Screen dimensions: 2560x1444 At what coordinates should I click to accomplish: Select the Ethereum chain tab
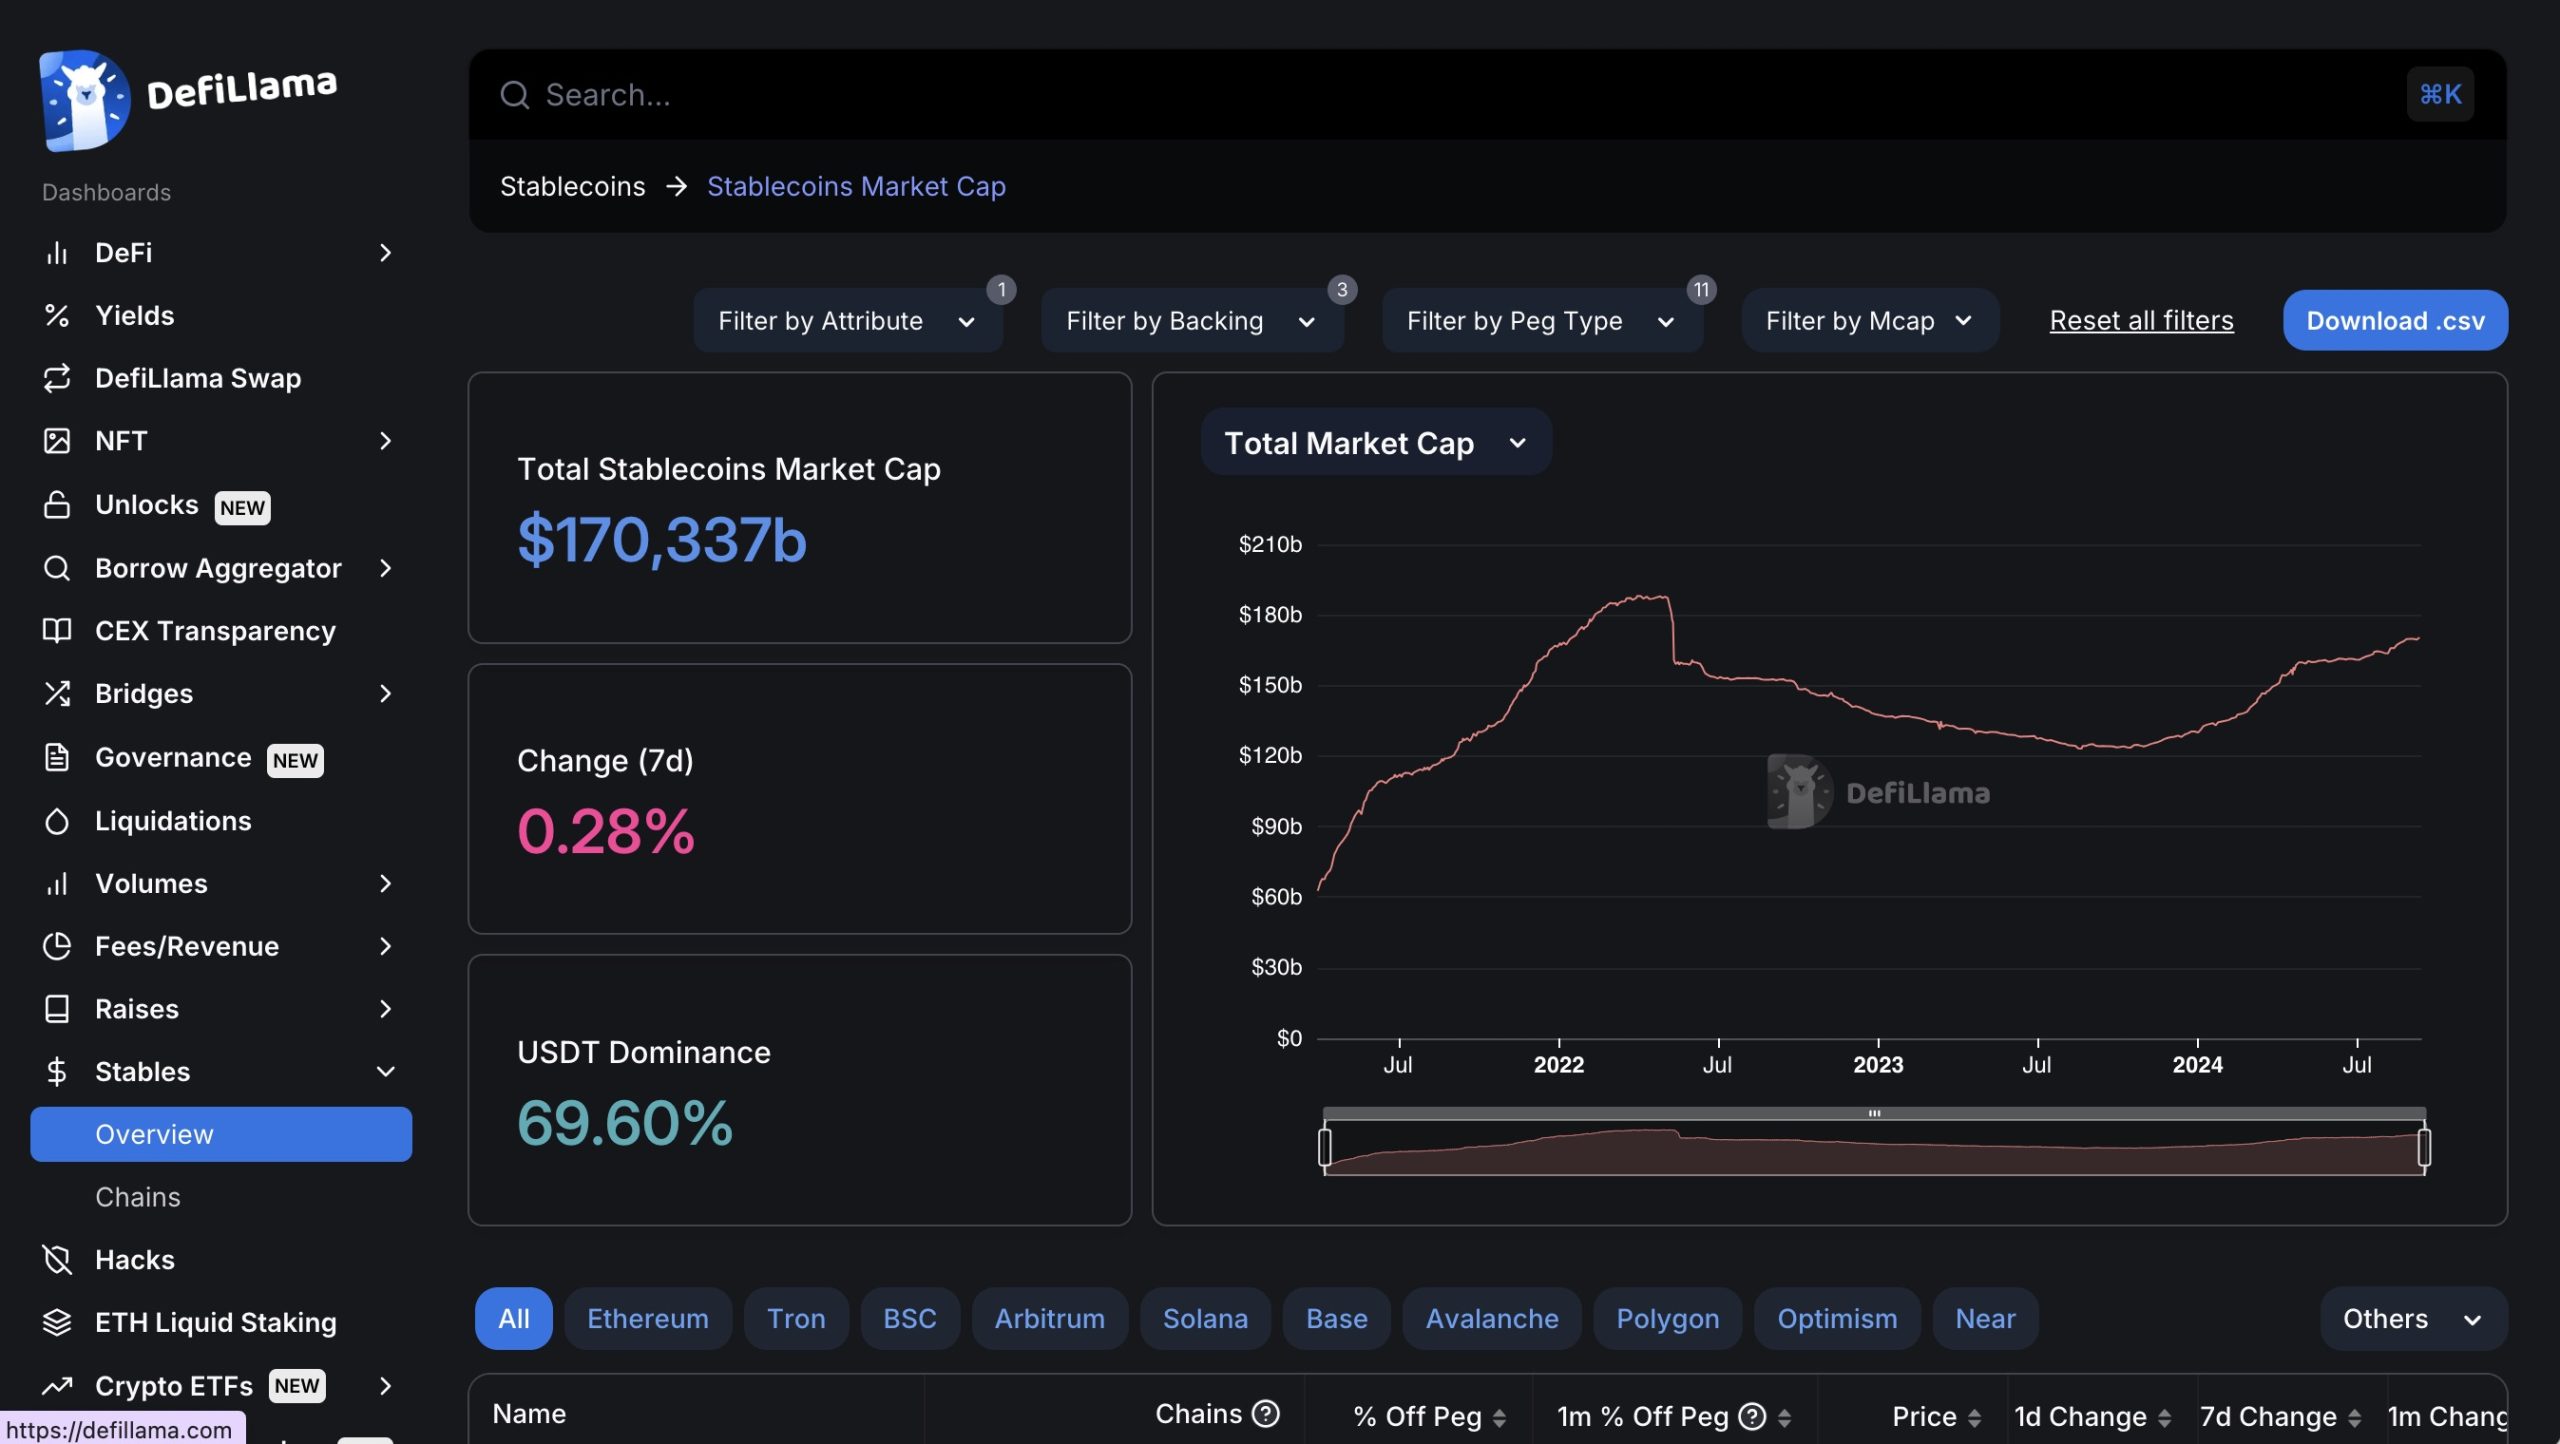click(x=648, y=1319)
